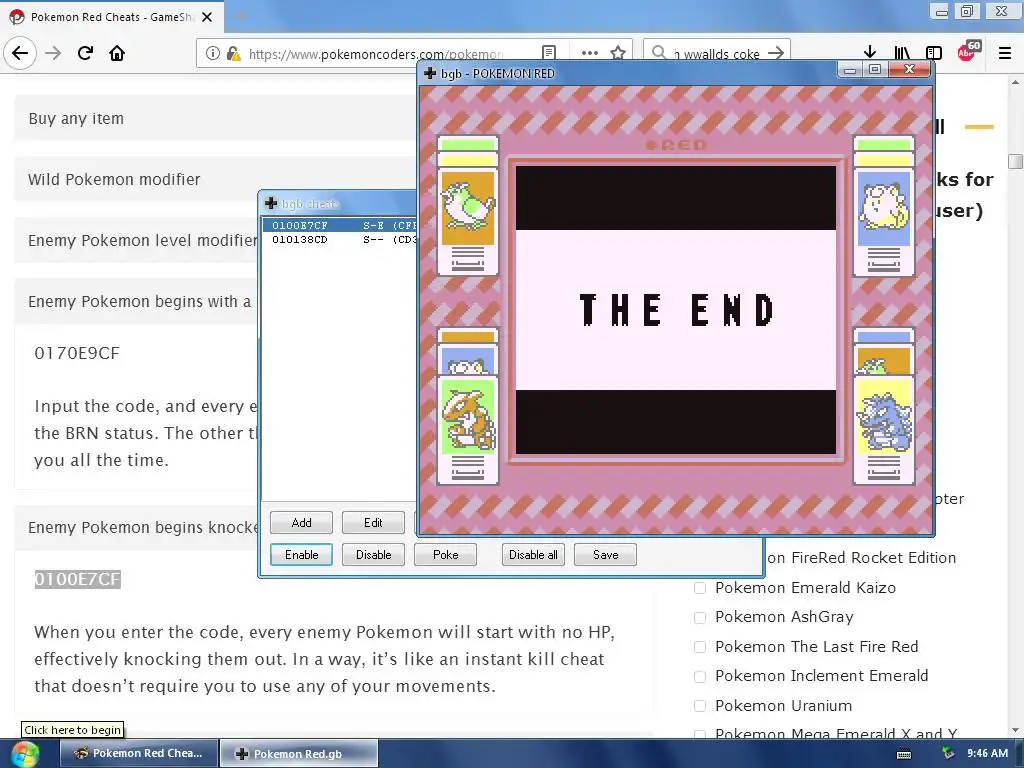Tick the Pokemon AshGray checkbox

click(x=700, y=617)
